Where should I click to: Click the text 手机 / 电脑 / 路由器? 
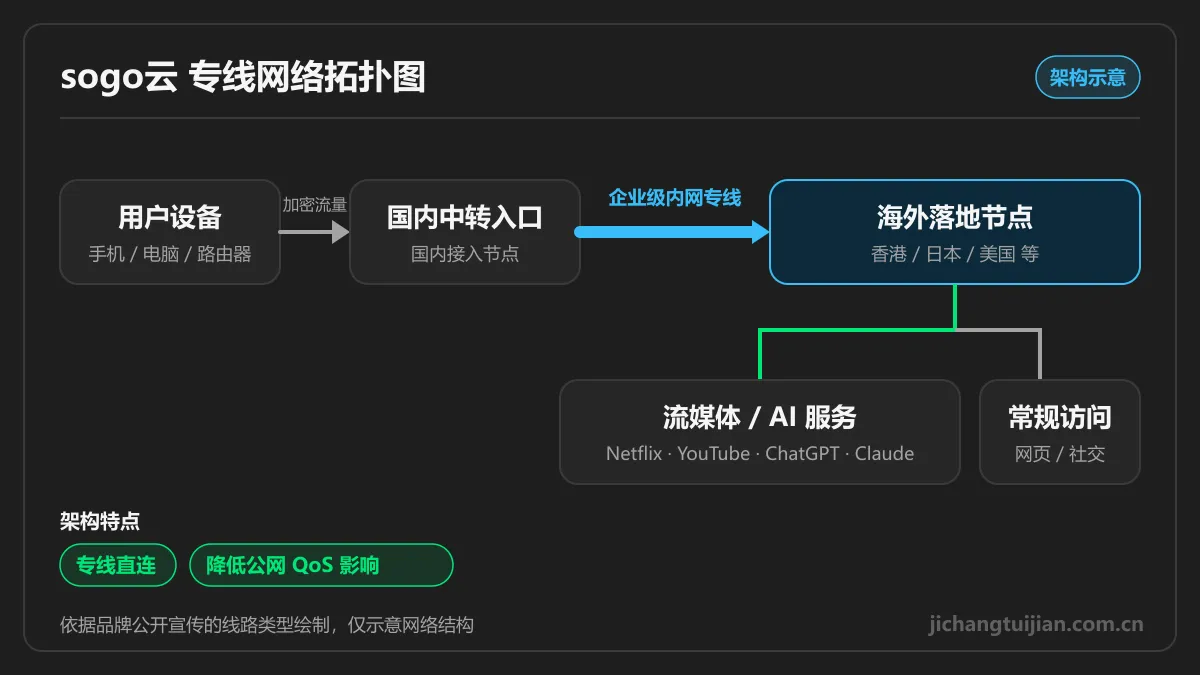[170, 254]
